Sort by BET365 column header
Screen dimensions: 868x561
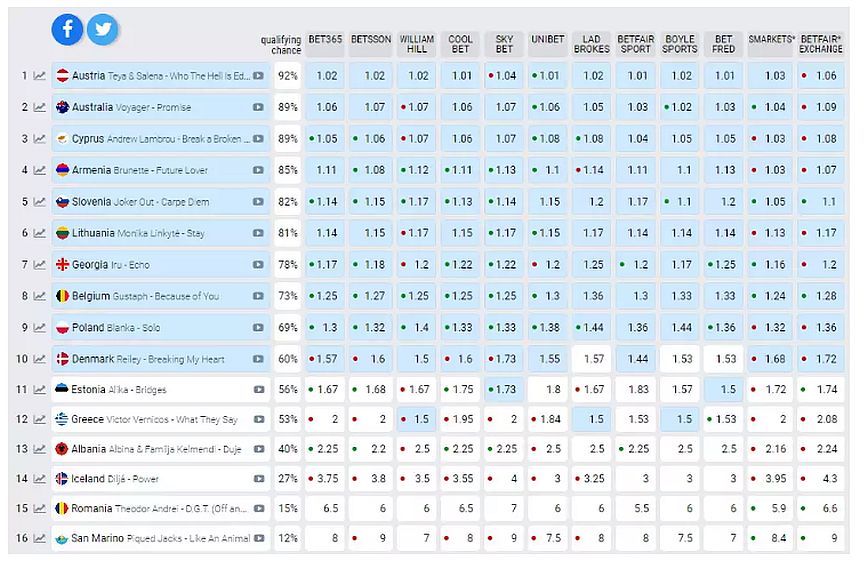[x=325, y=40]
